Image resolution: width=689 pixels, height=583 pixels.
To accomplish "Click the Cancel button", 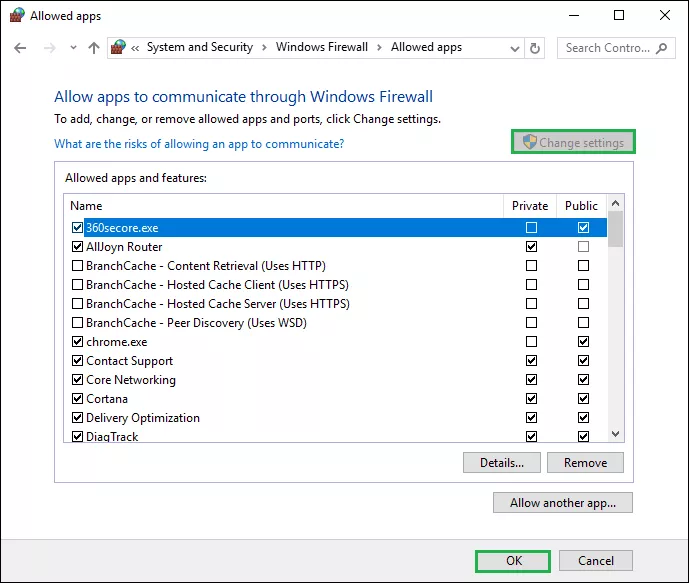I will 596,561.
